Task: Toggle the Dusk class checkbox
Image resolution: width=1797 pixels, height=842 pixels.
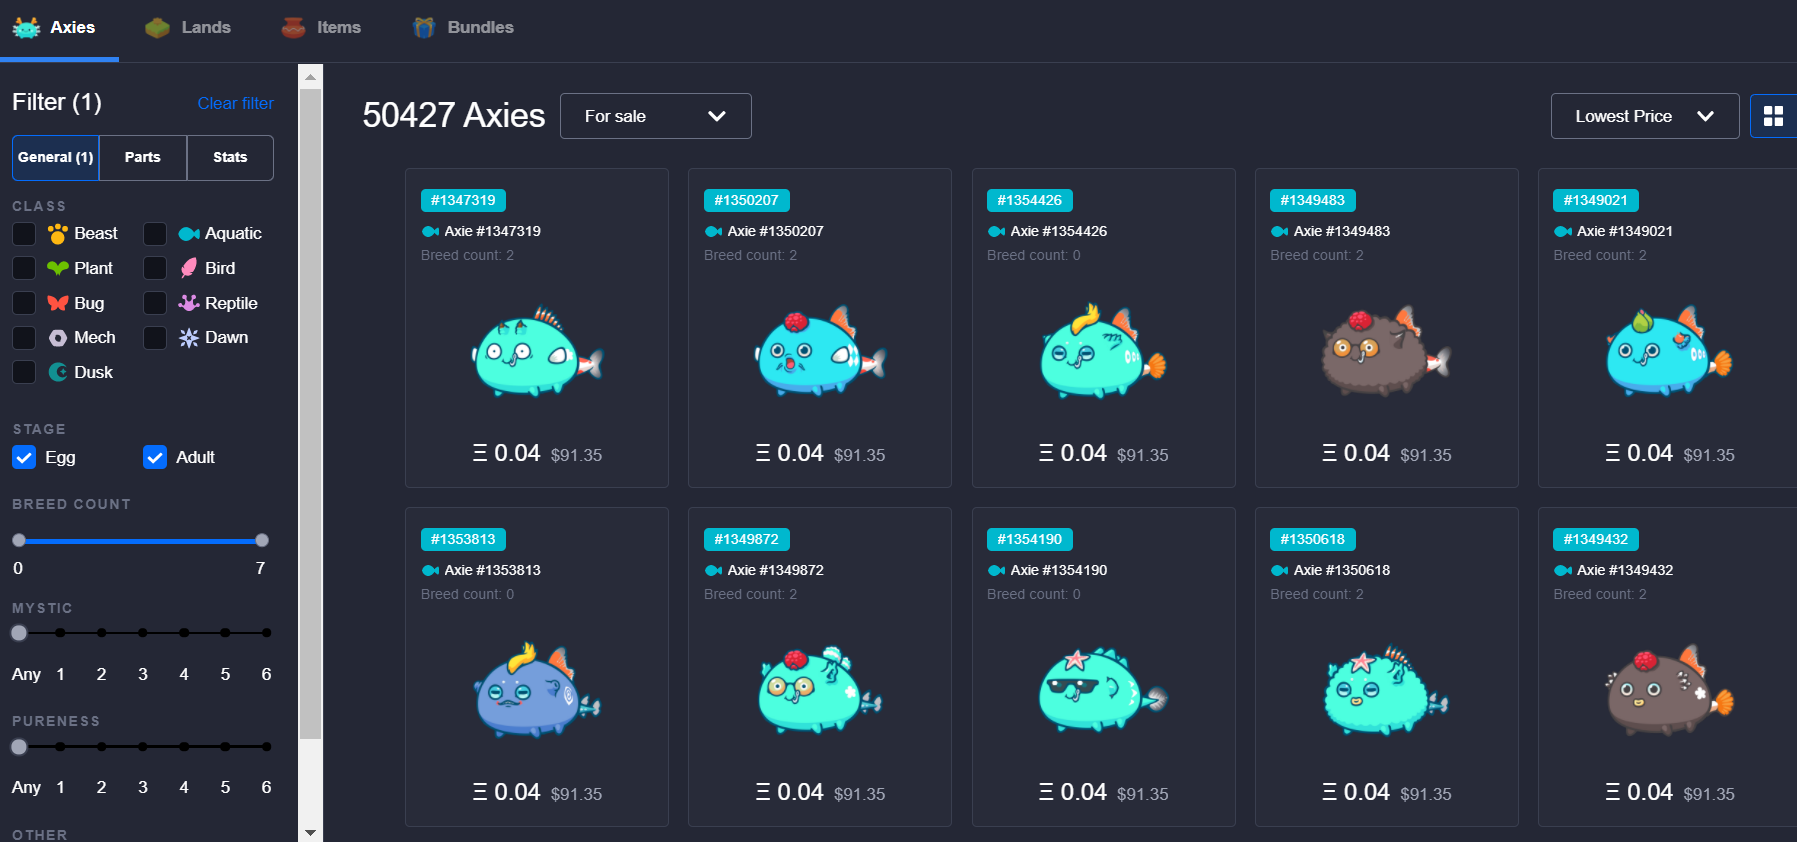Action: 24,372
